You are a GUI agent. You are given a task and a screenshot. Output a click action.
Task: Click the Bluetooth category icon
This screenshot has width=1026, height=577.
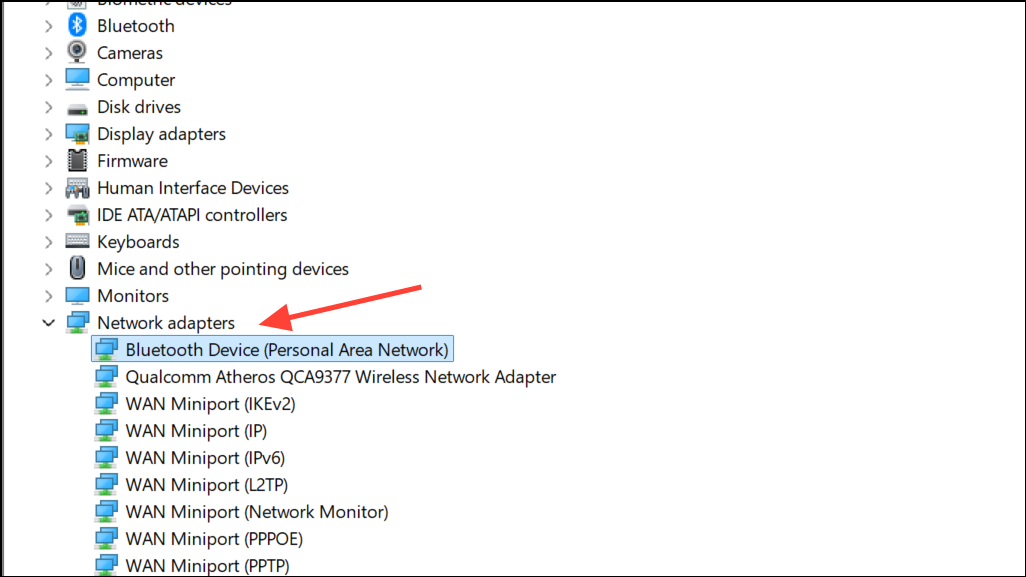(77, 26)
